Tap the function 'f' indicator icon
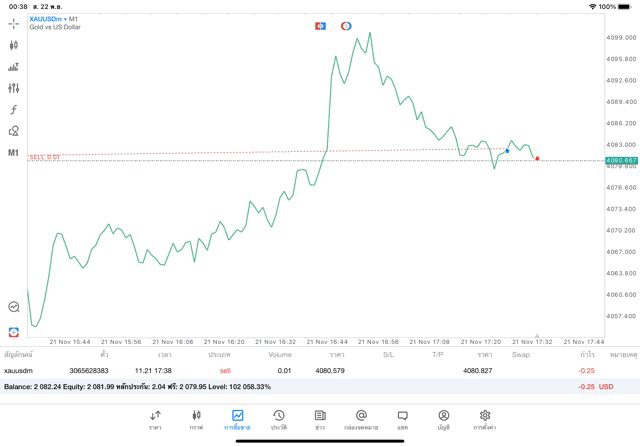Viewport: 640px width, 447px height. click(x=14, y=110)
